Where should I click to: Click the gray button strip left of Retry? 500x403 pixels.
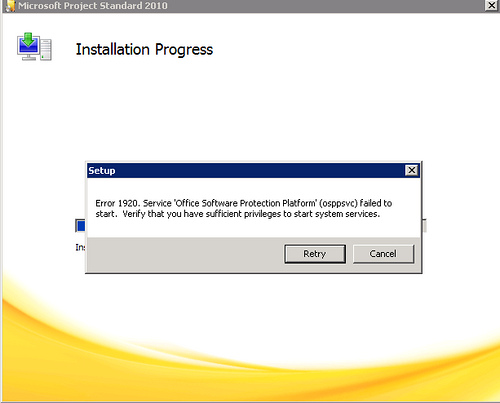point(185,255)
